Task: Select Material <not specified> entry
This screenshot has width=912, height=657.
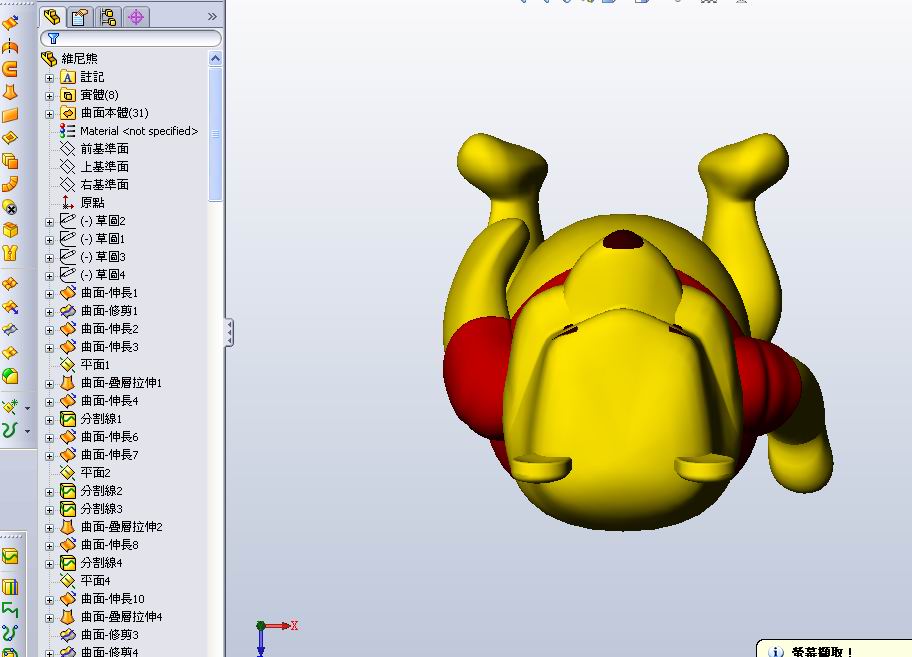Action: click(x=129, y=131)
